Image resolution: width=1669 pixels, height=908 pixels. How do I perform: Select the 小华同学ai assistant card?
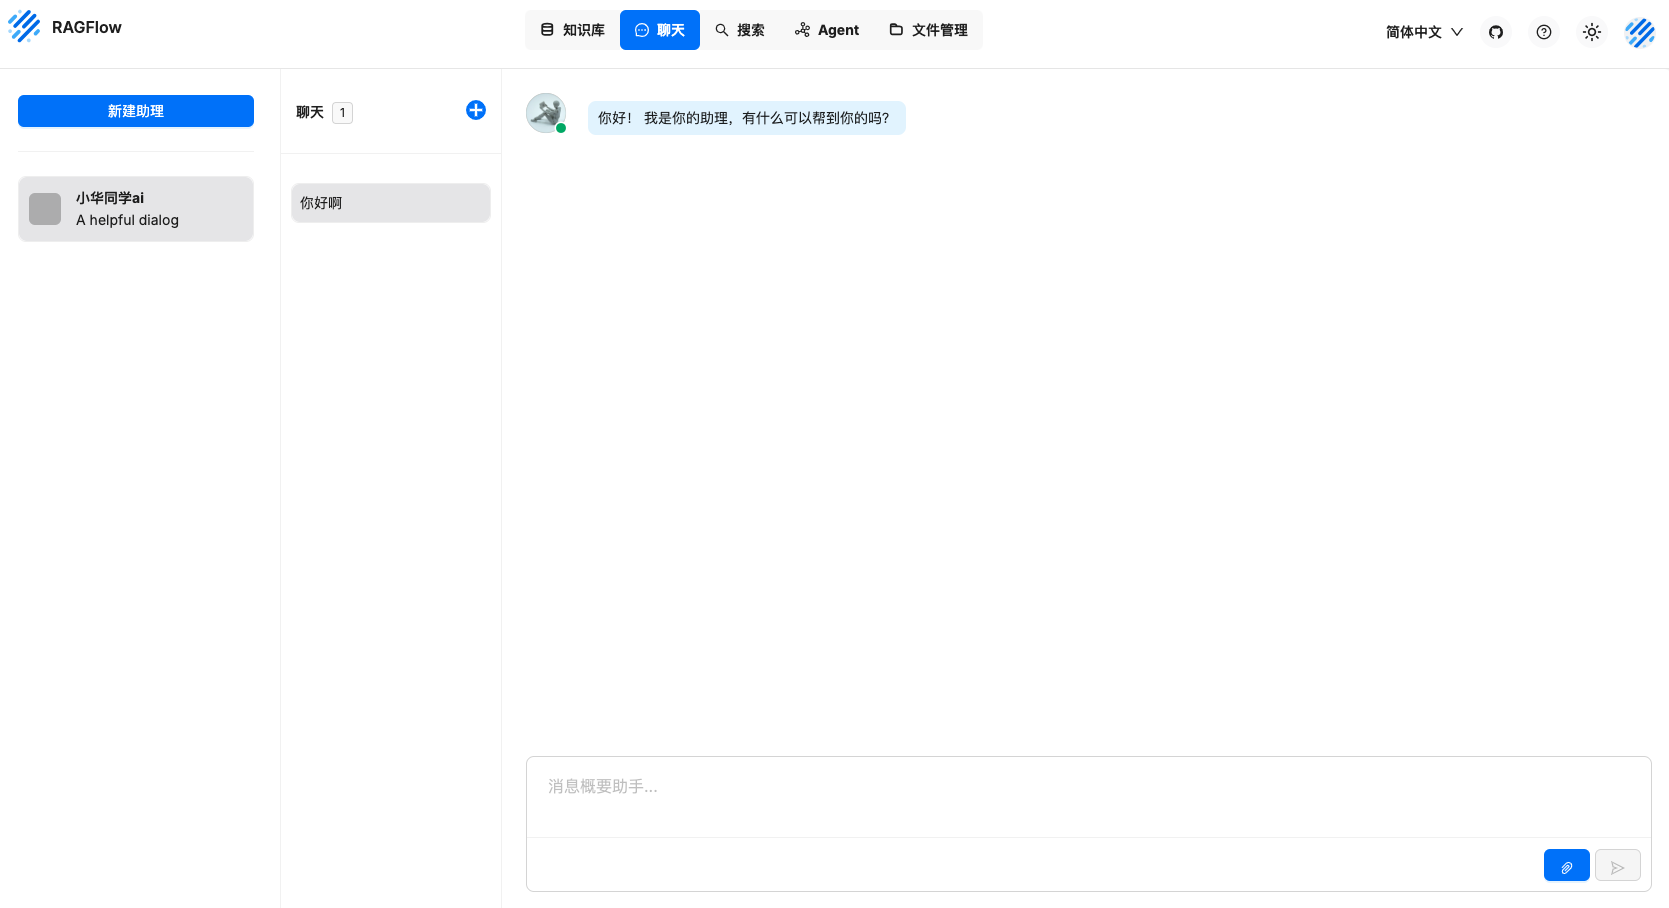[136, 209]
